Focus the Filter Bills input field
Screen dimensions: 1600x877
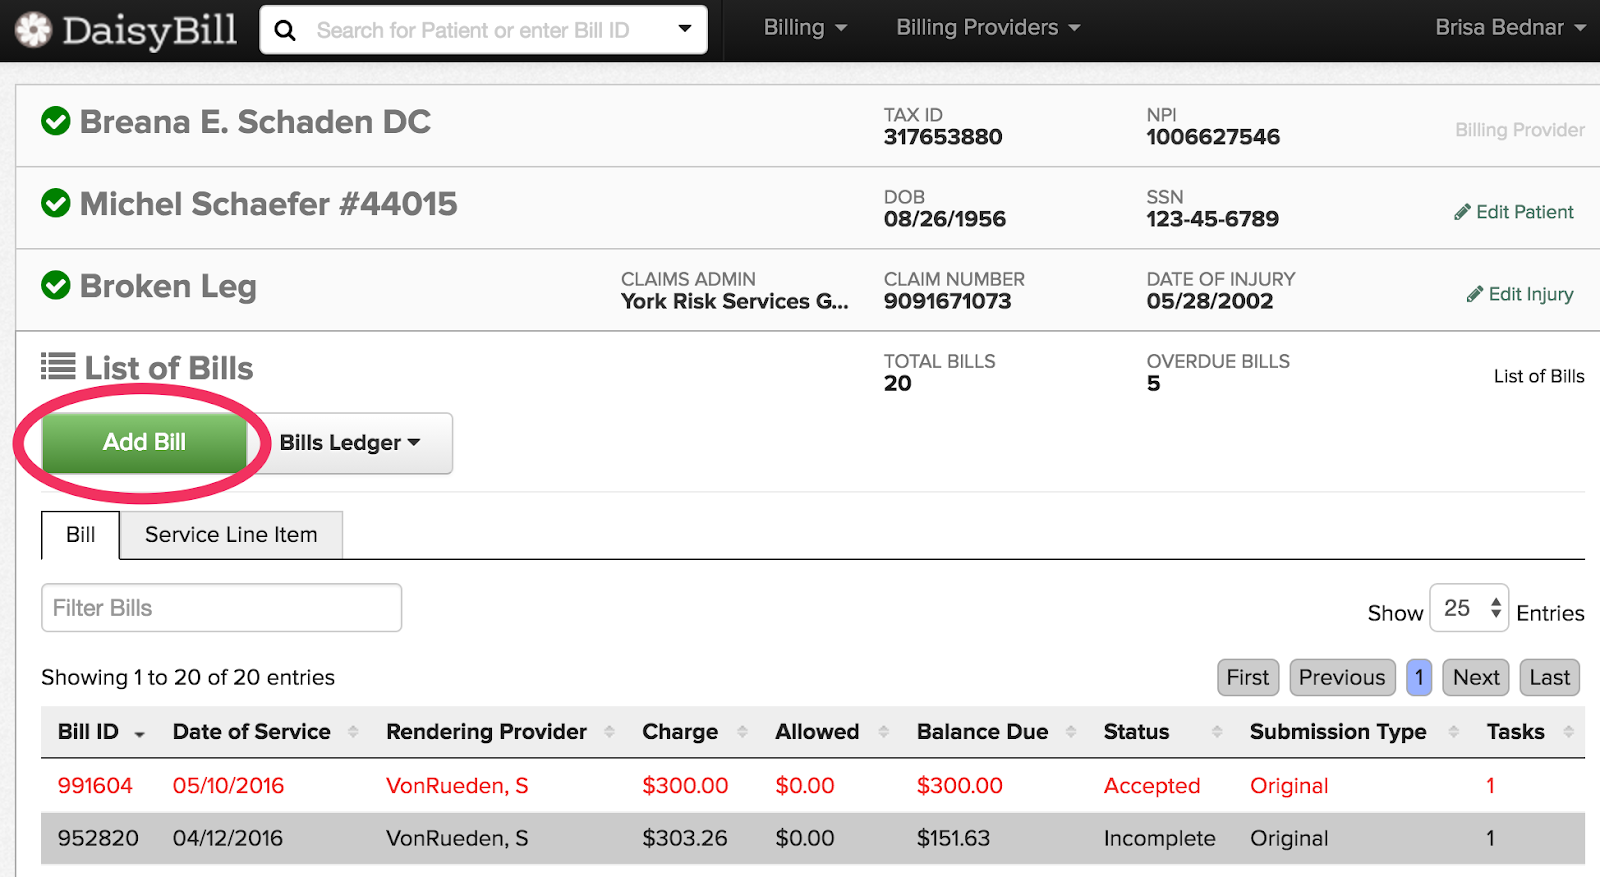point(221,608)
